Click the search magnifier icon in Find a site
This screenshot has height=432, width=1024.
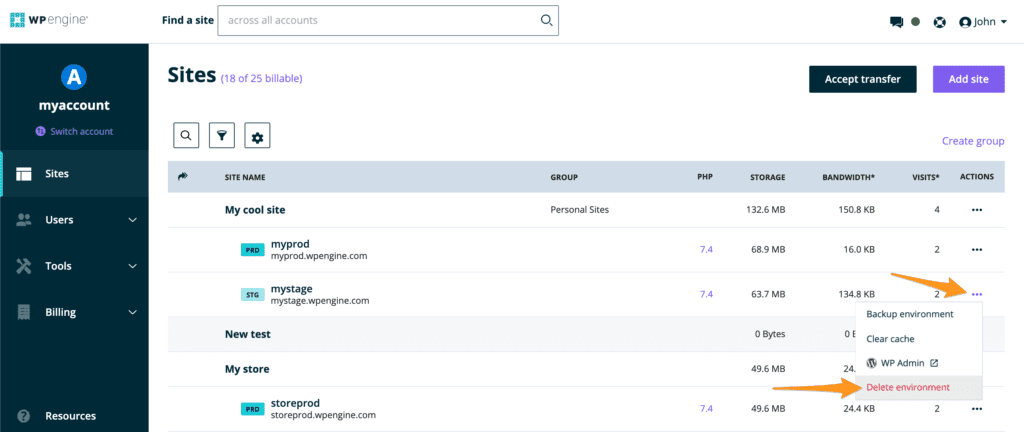pos(546,20)
